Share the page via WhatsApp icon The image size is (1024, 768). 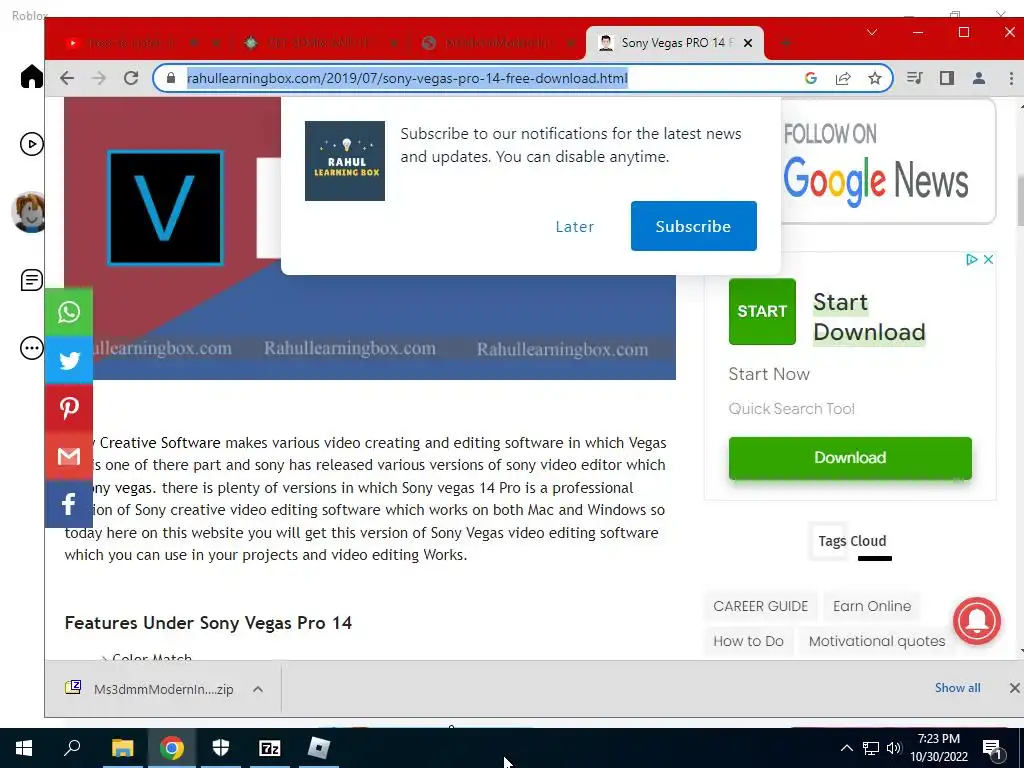coord(69,312)
